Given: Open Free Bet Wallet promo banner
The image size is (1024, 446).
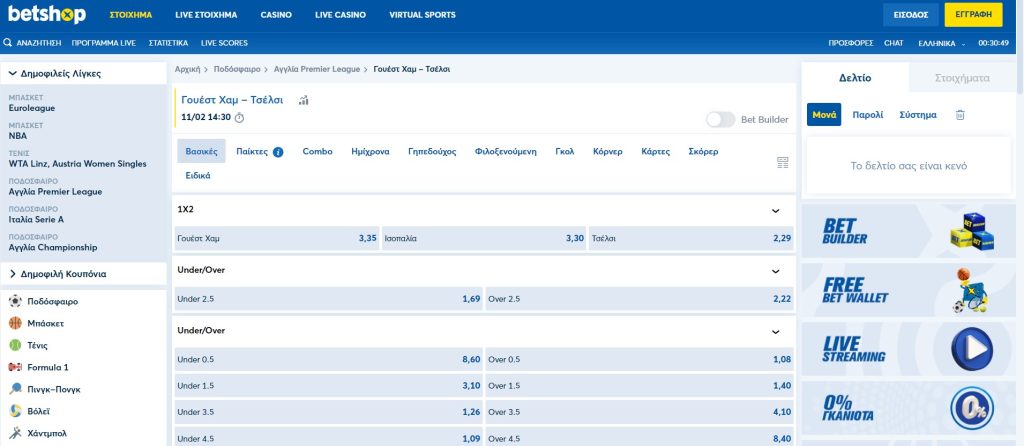Looking at the screenshot, I should click(908, 290).
